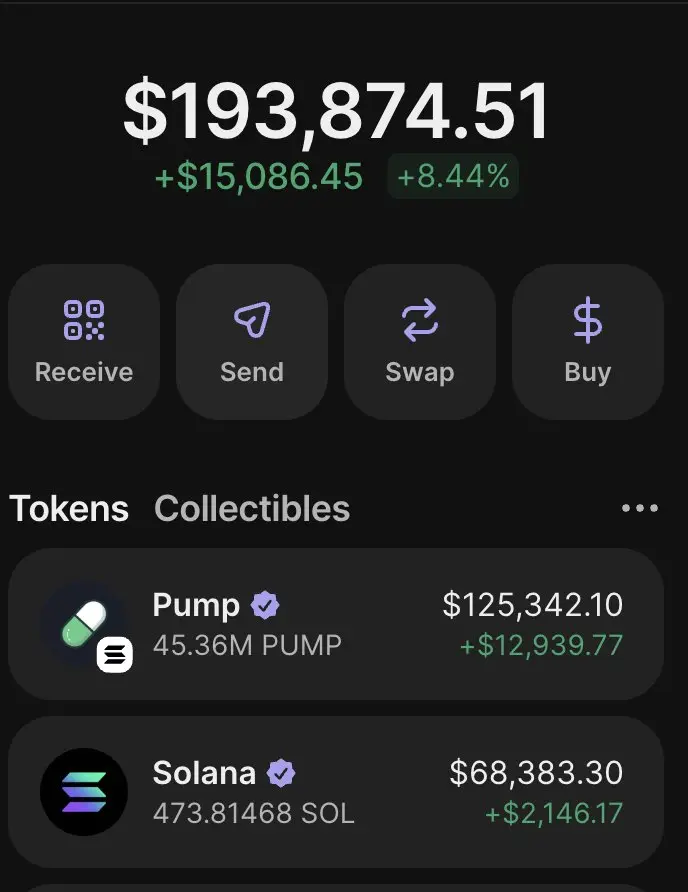Click the $193,874.51 total balance
The width and height of the screenshot is (688, 892).
[x=337, y=111]
